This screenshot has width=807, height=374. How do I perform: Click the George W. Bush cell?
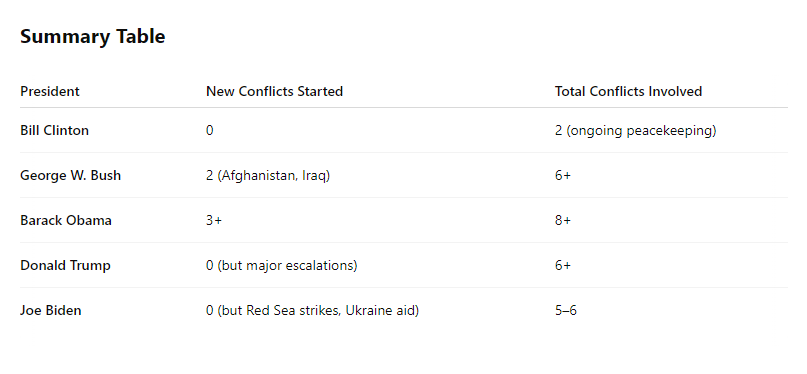pyautogui.click(x=71, y=175)
